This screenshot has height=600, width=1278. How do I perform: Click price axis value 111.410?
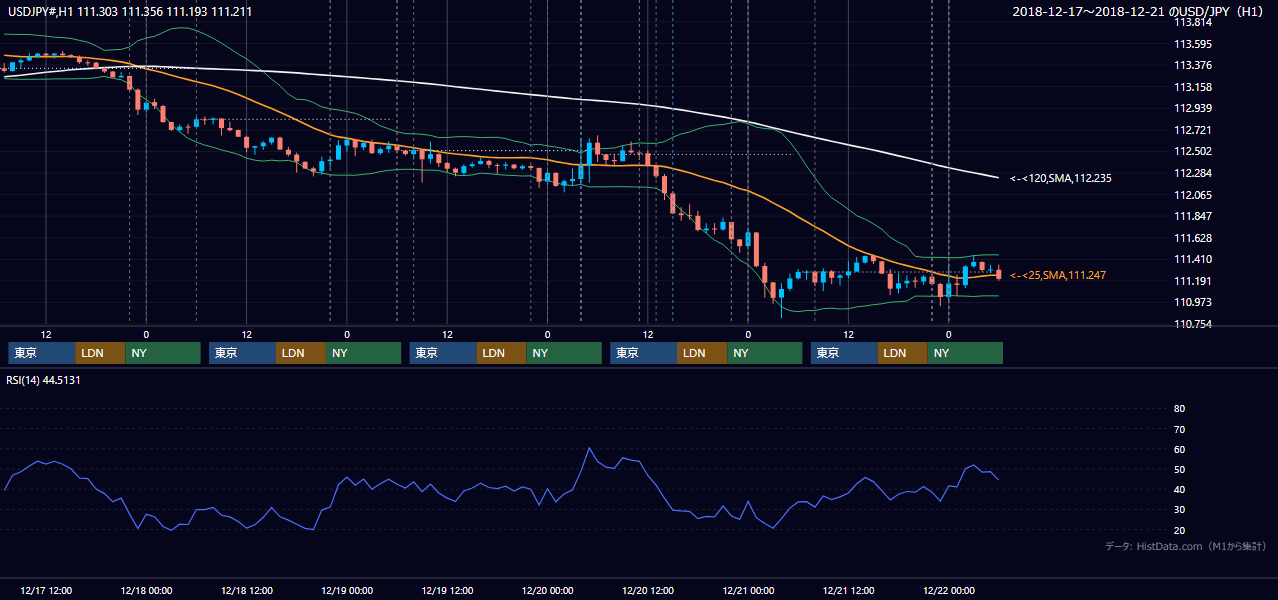pos(1193,260)
